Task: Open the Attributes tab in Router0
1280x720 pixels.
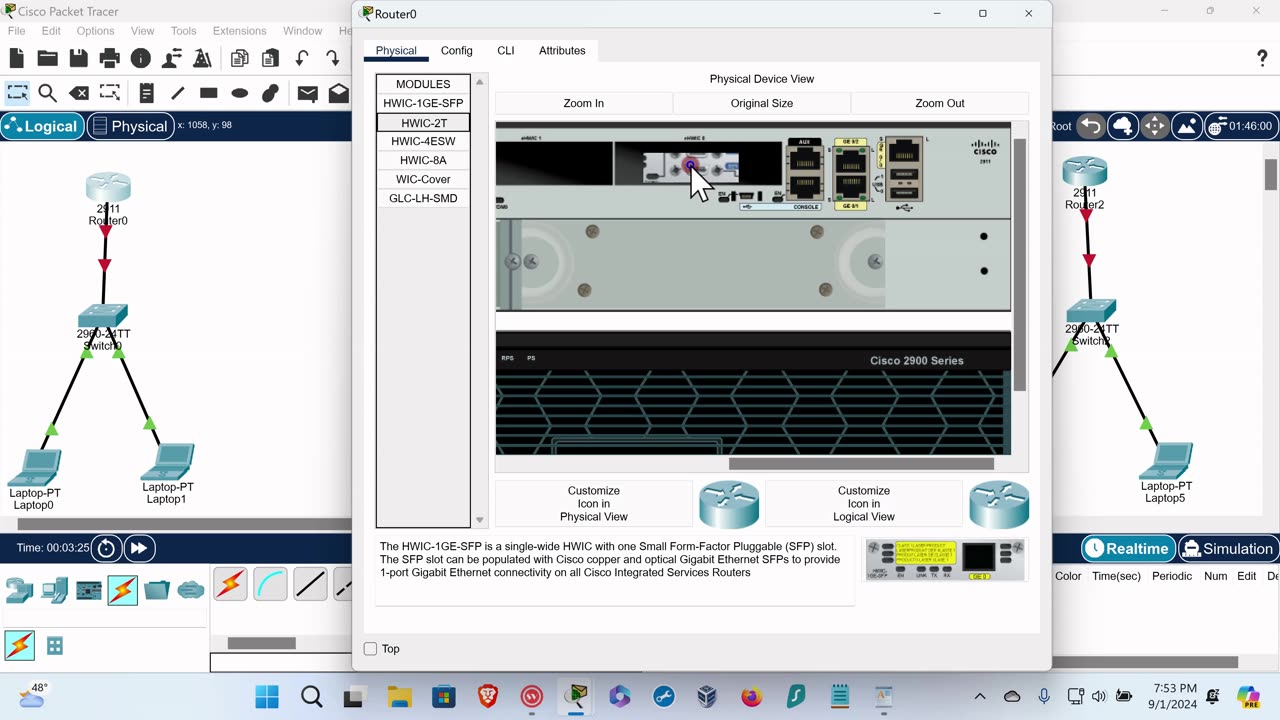Action: coord(562,50)
